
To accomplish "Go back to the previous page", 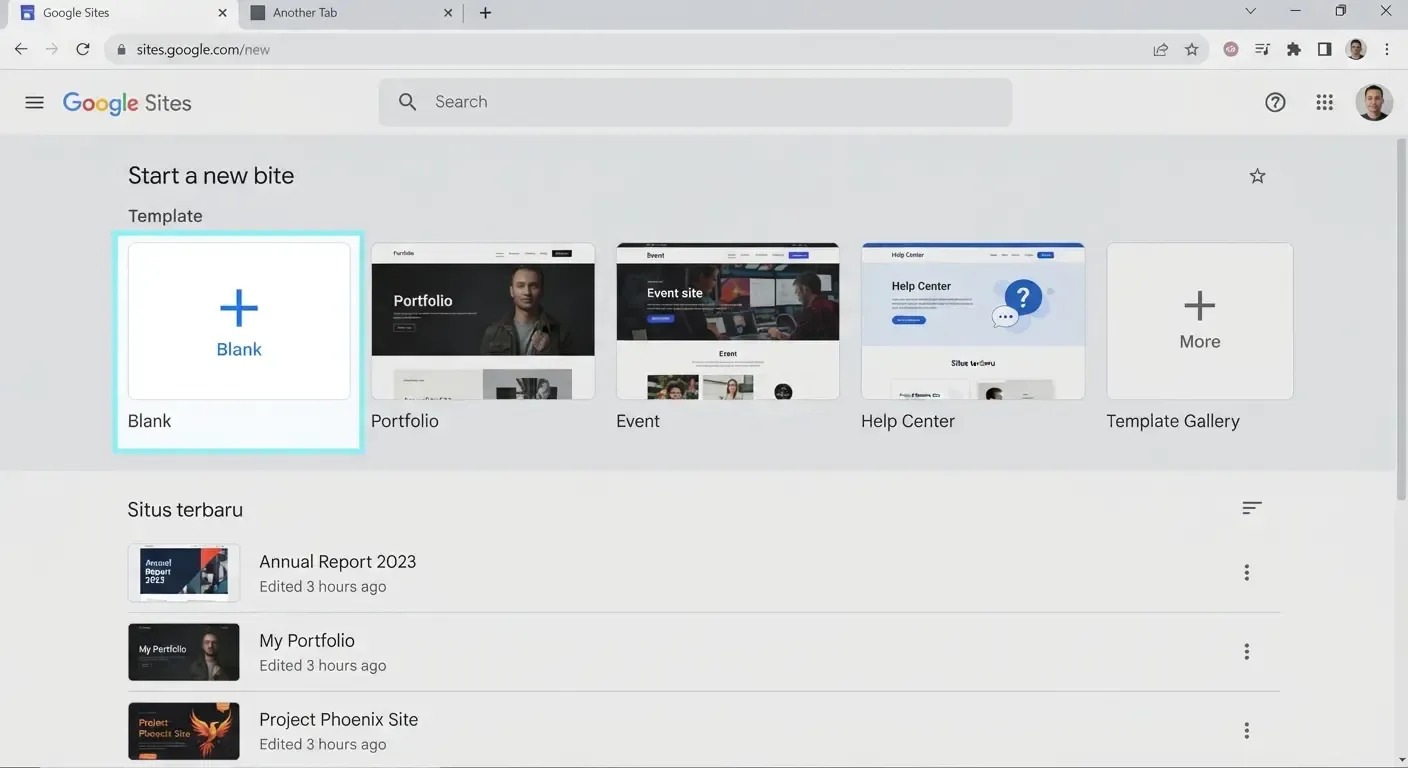I will click(21, 49).
